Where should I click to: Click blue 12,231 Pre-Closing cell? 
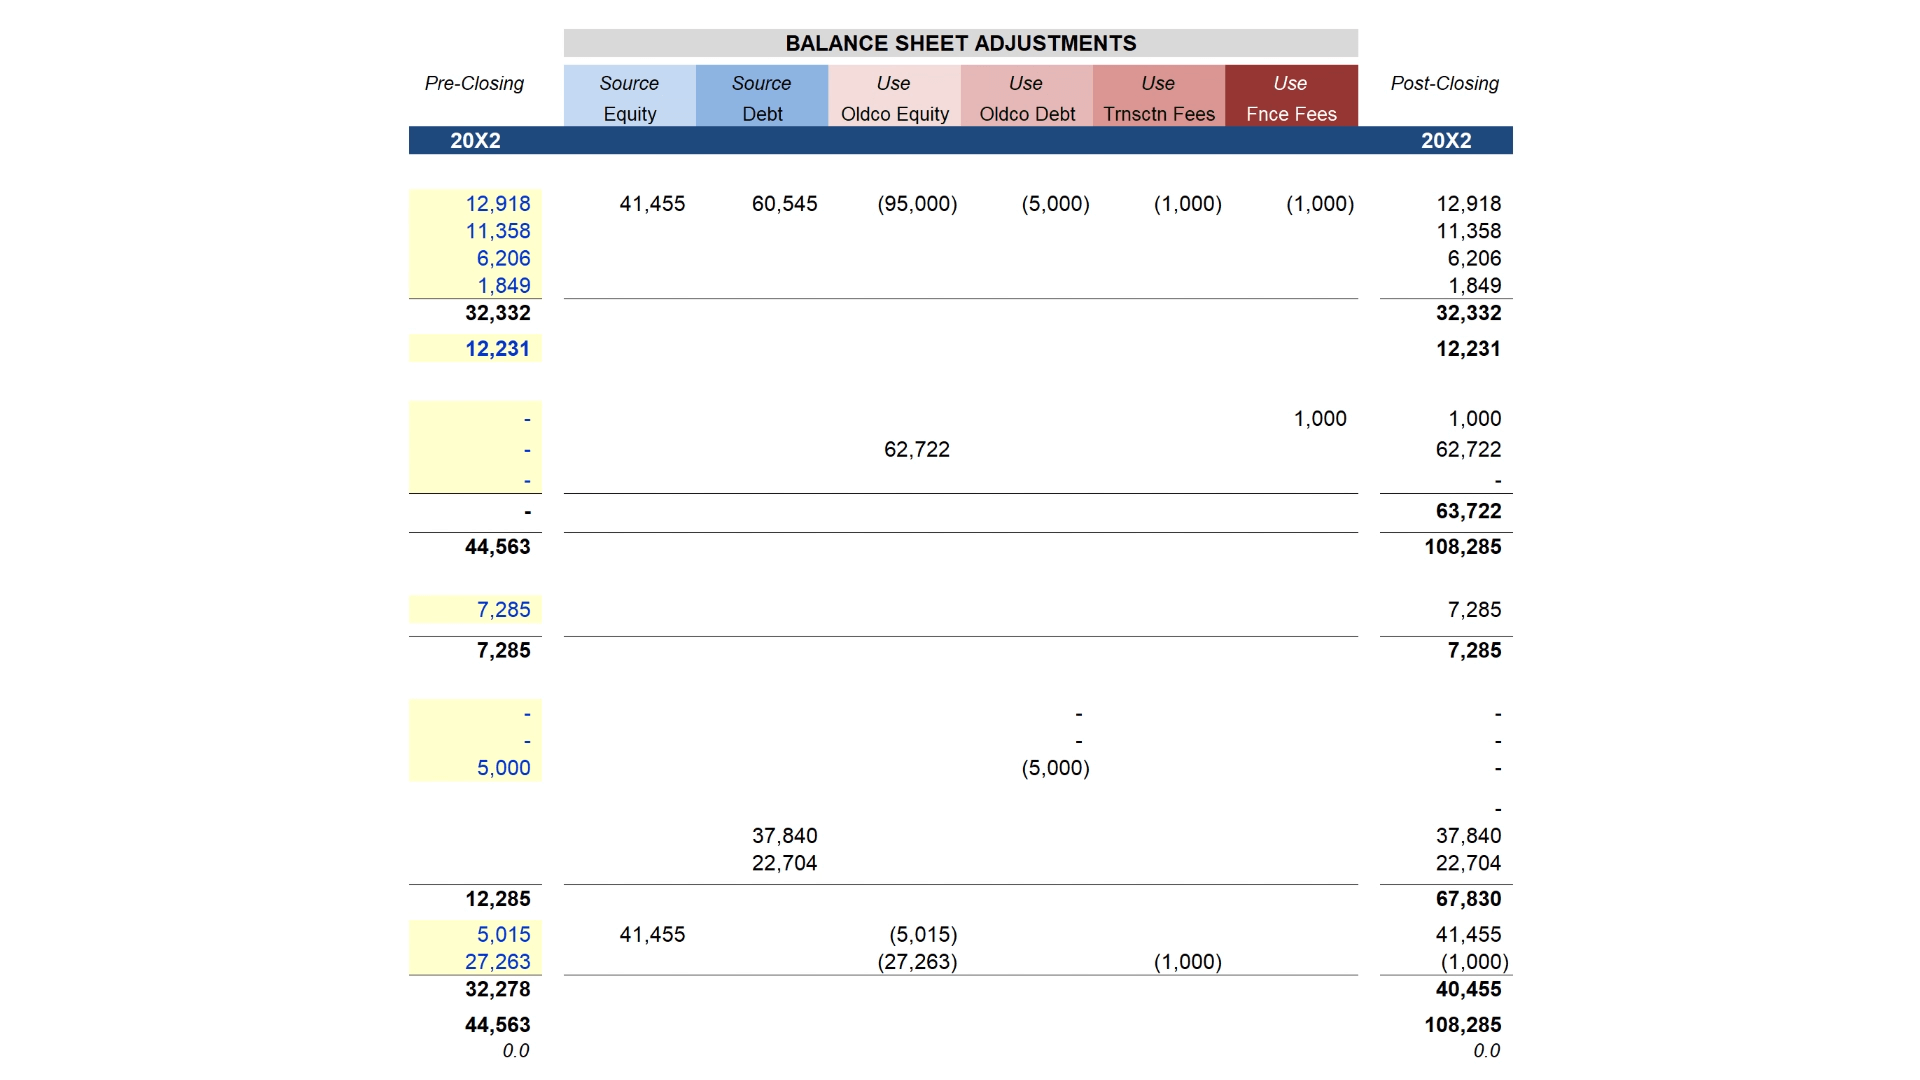(x=497, y=349)
